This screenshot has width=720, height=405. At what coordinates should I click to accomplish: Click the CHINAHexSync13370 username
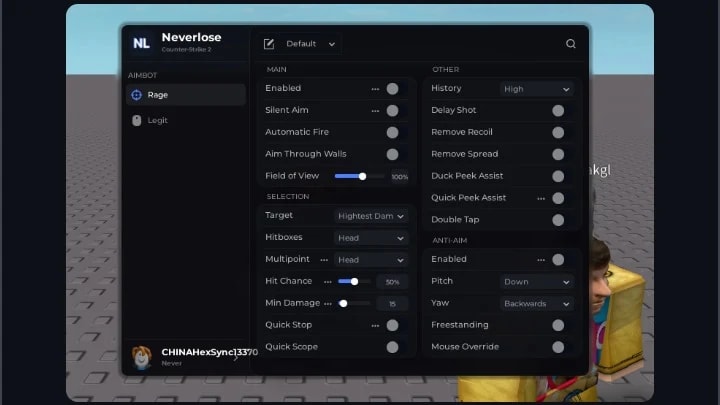pyautogui.click(x=209, y=352)
